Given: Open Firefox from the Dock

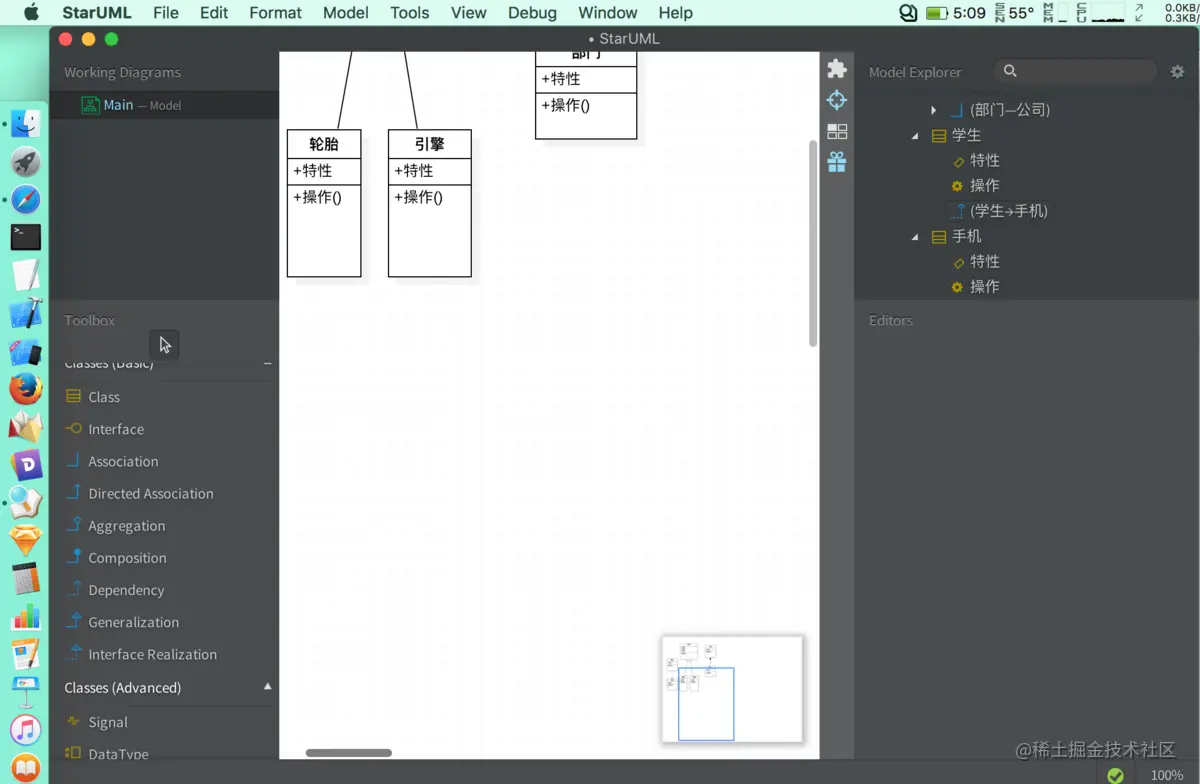Looking at the screenshot, I should (25, 388).
